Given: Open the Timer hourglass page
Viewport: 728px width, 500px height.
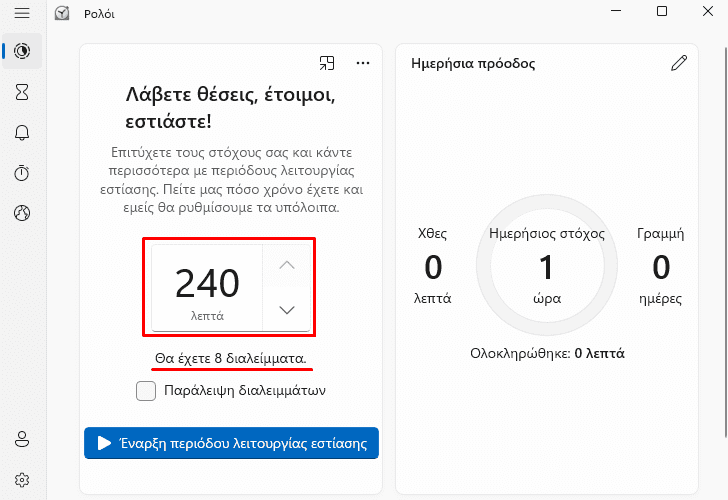Looking at the screenshot, I should click(22, 92).
